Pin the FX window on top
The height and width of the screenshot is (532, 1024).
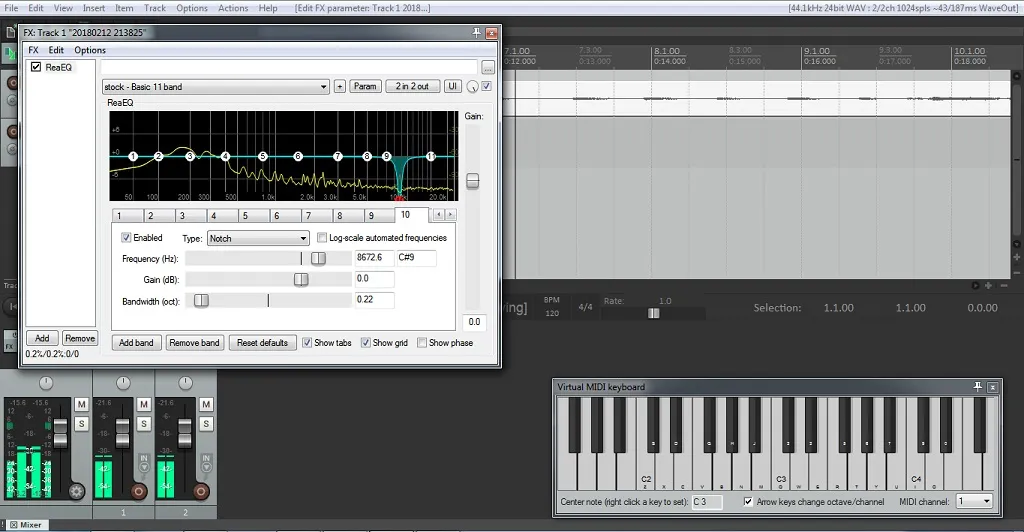click(477, 33)
